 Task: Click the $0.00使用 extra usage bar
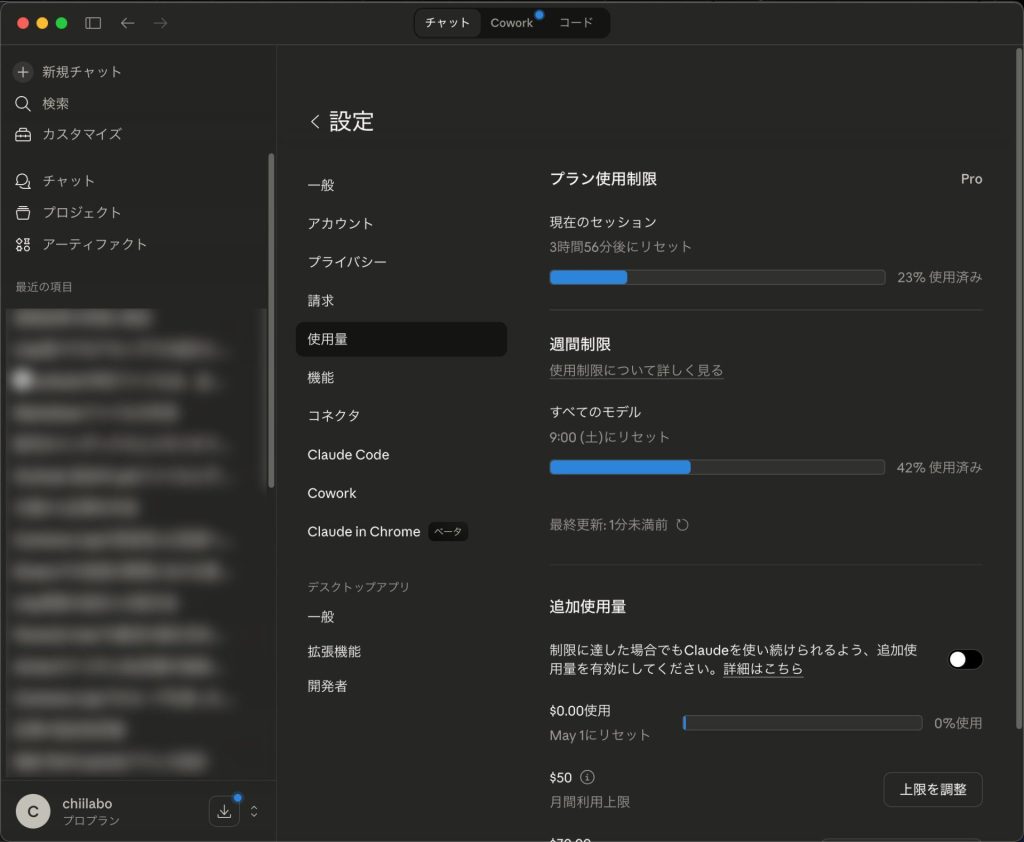[802, 722]
